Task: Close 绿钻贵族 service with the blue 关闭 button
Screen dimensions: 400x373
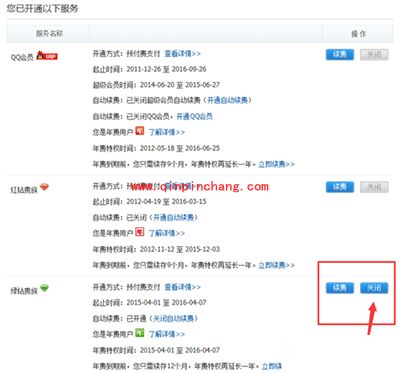Action: (374, 288)
